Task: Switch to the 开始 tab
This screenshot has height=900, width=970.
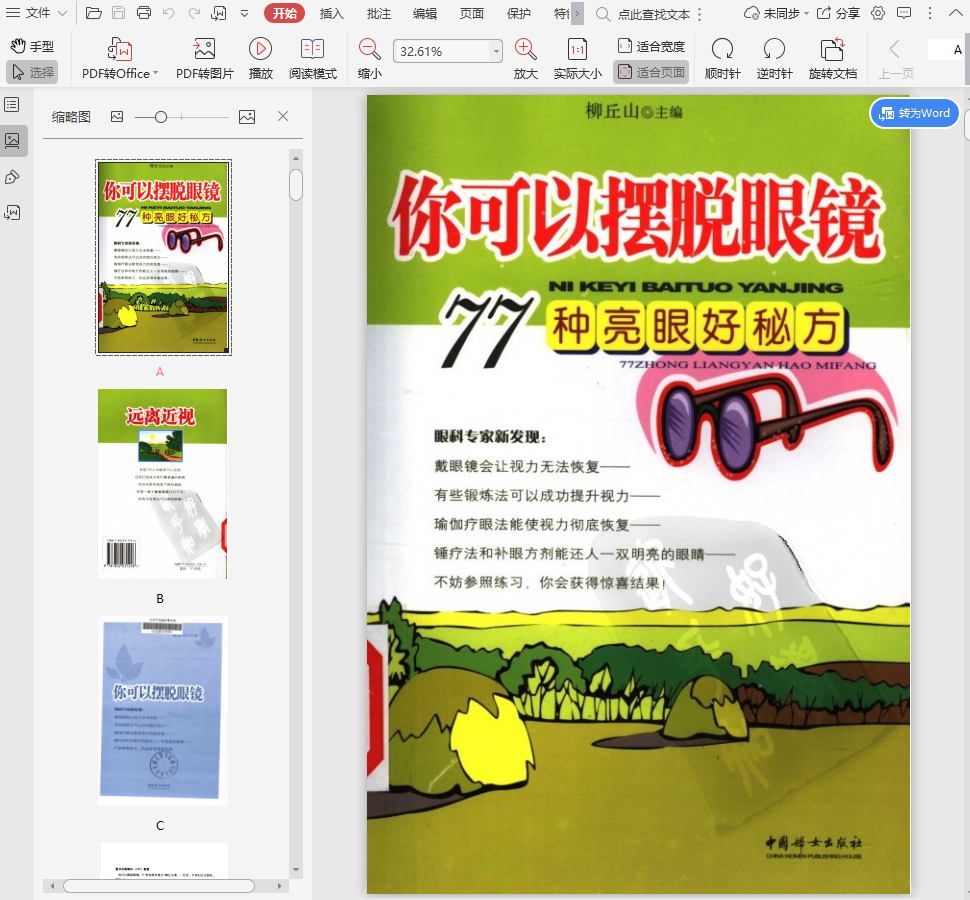Action: (285, 13)
